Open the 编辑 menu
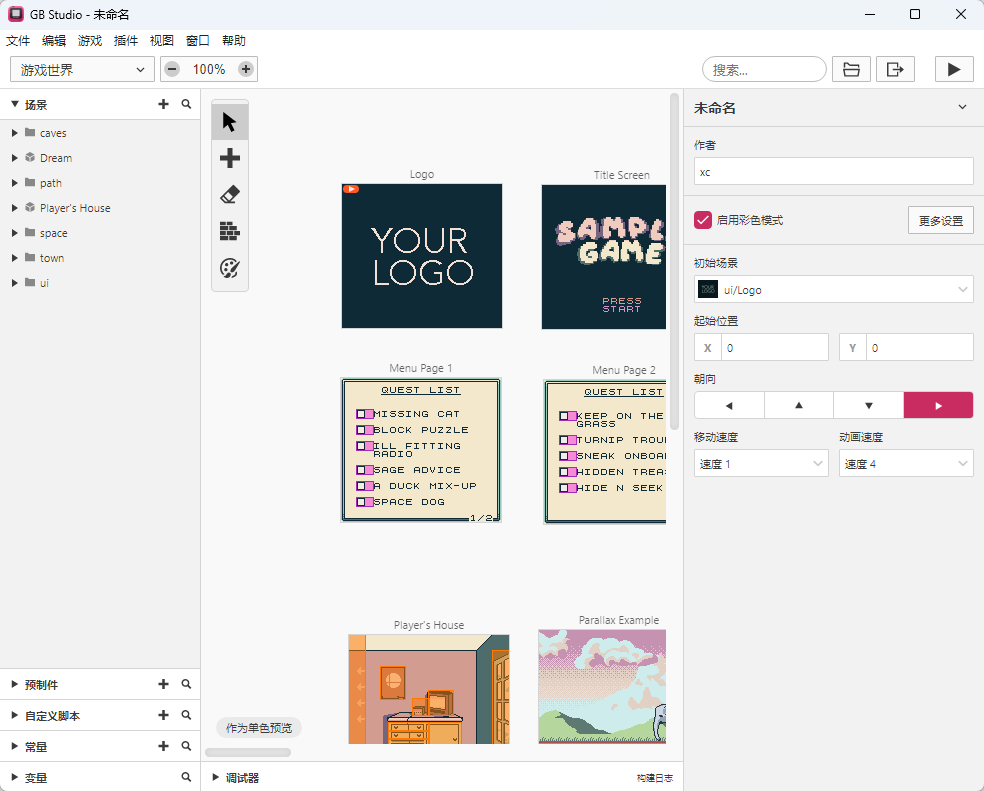The width and height of the screenshot is (984, 791). click(x=54, y=41)
